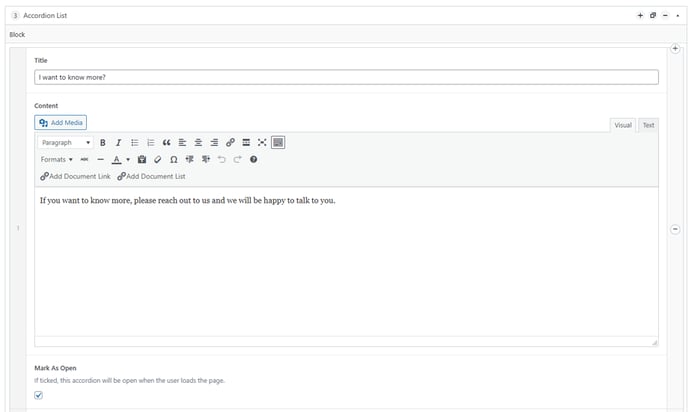The width and height of the screenshot is (688, 412).
Task: Toggle bold formatting in content editor
Action: (103, 143)
